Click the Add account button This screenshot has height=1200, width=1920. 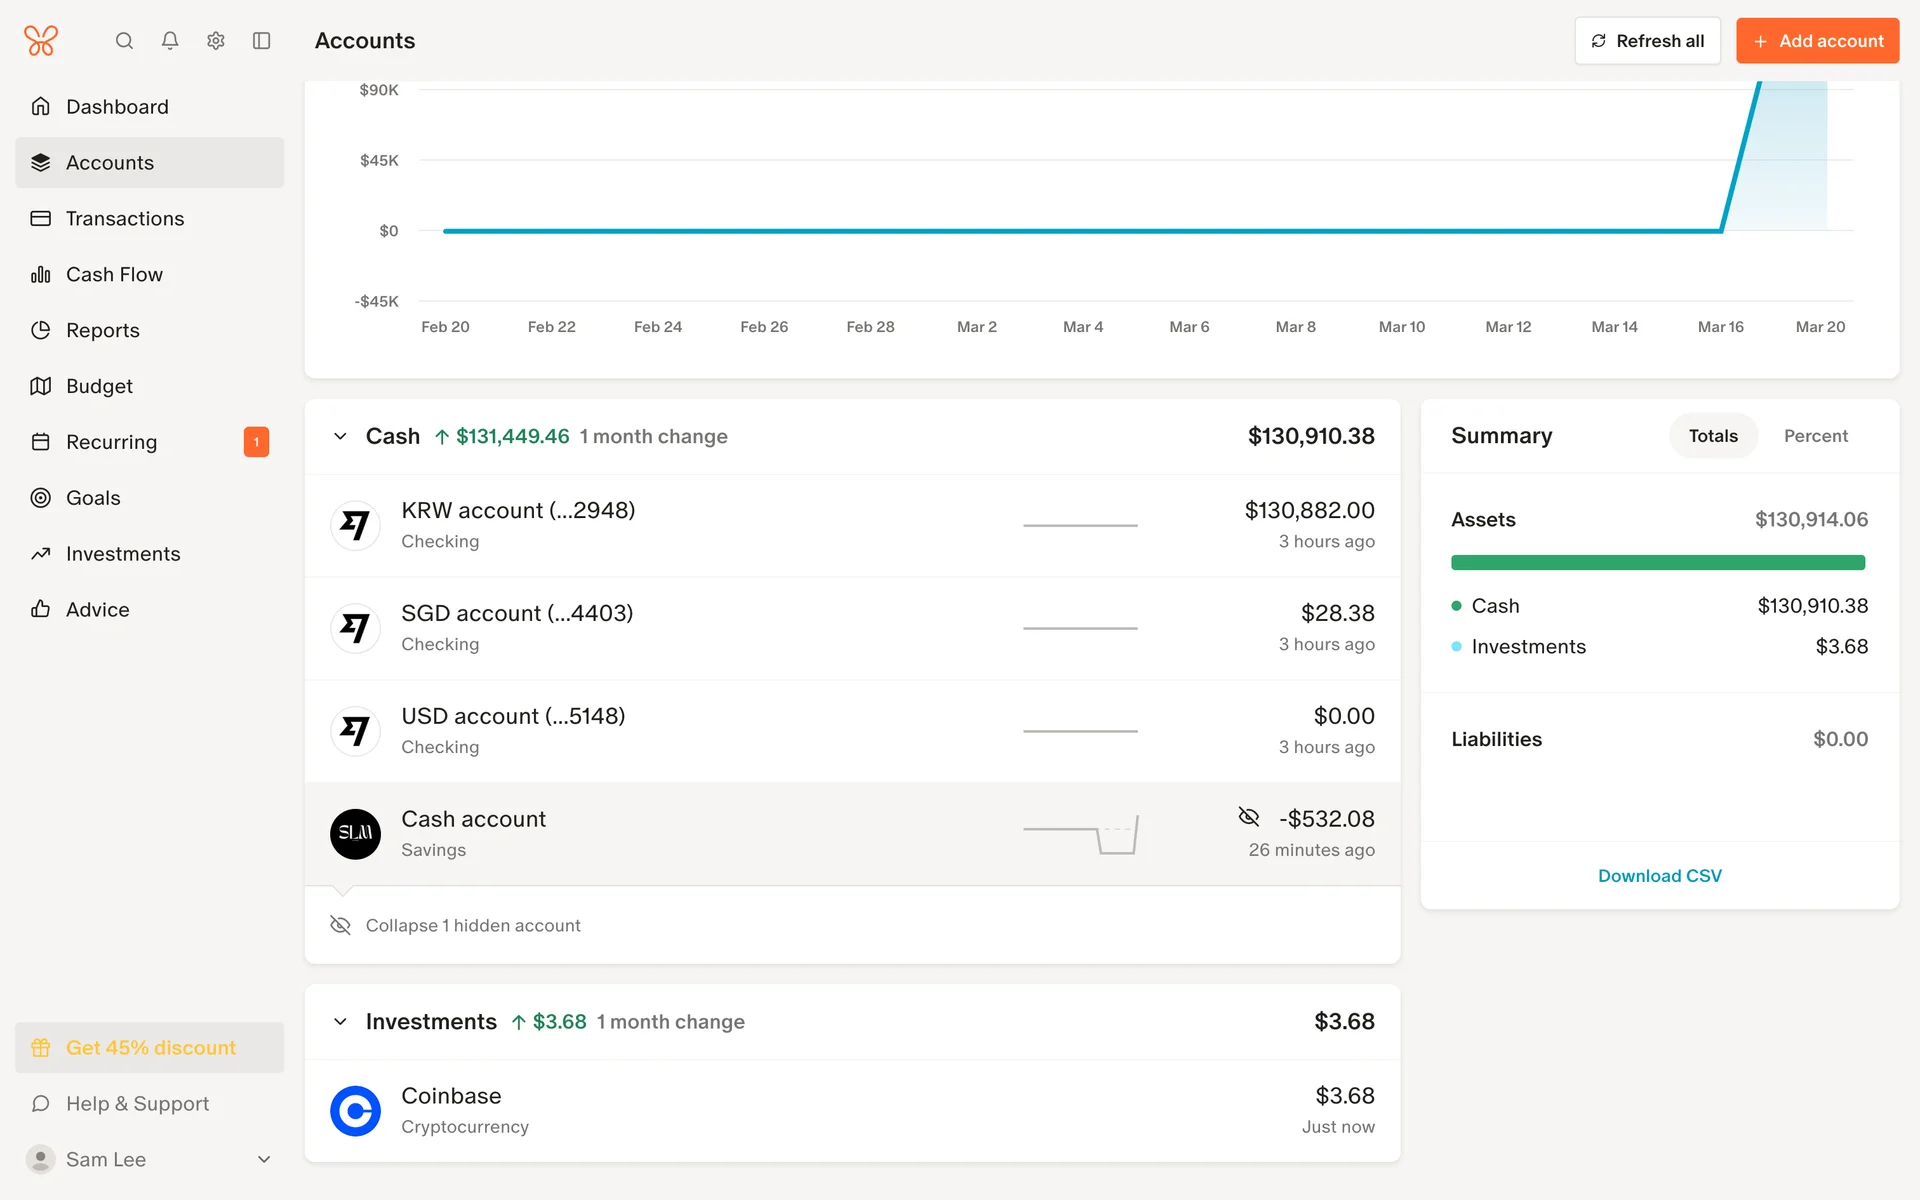pyautogui.click(x=1817, y=41)
